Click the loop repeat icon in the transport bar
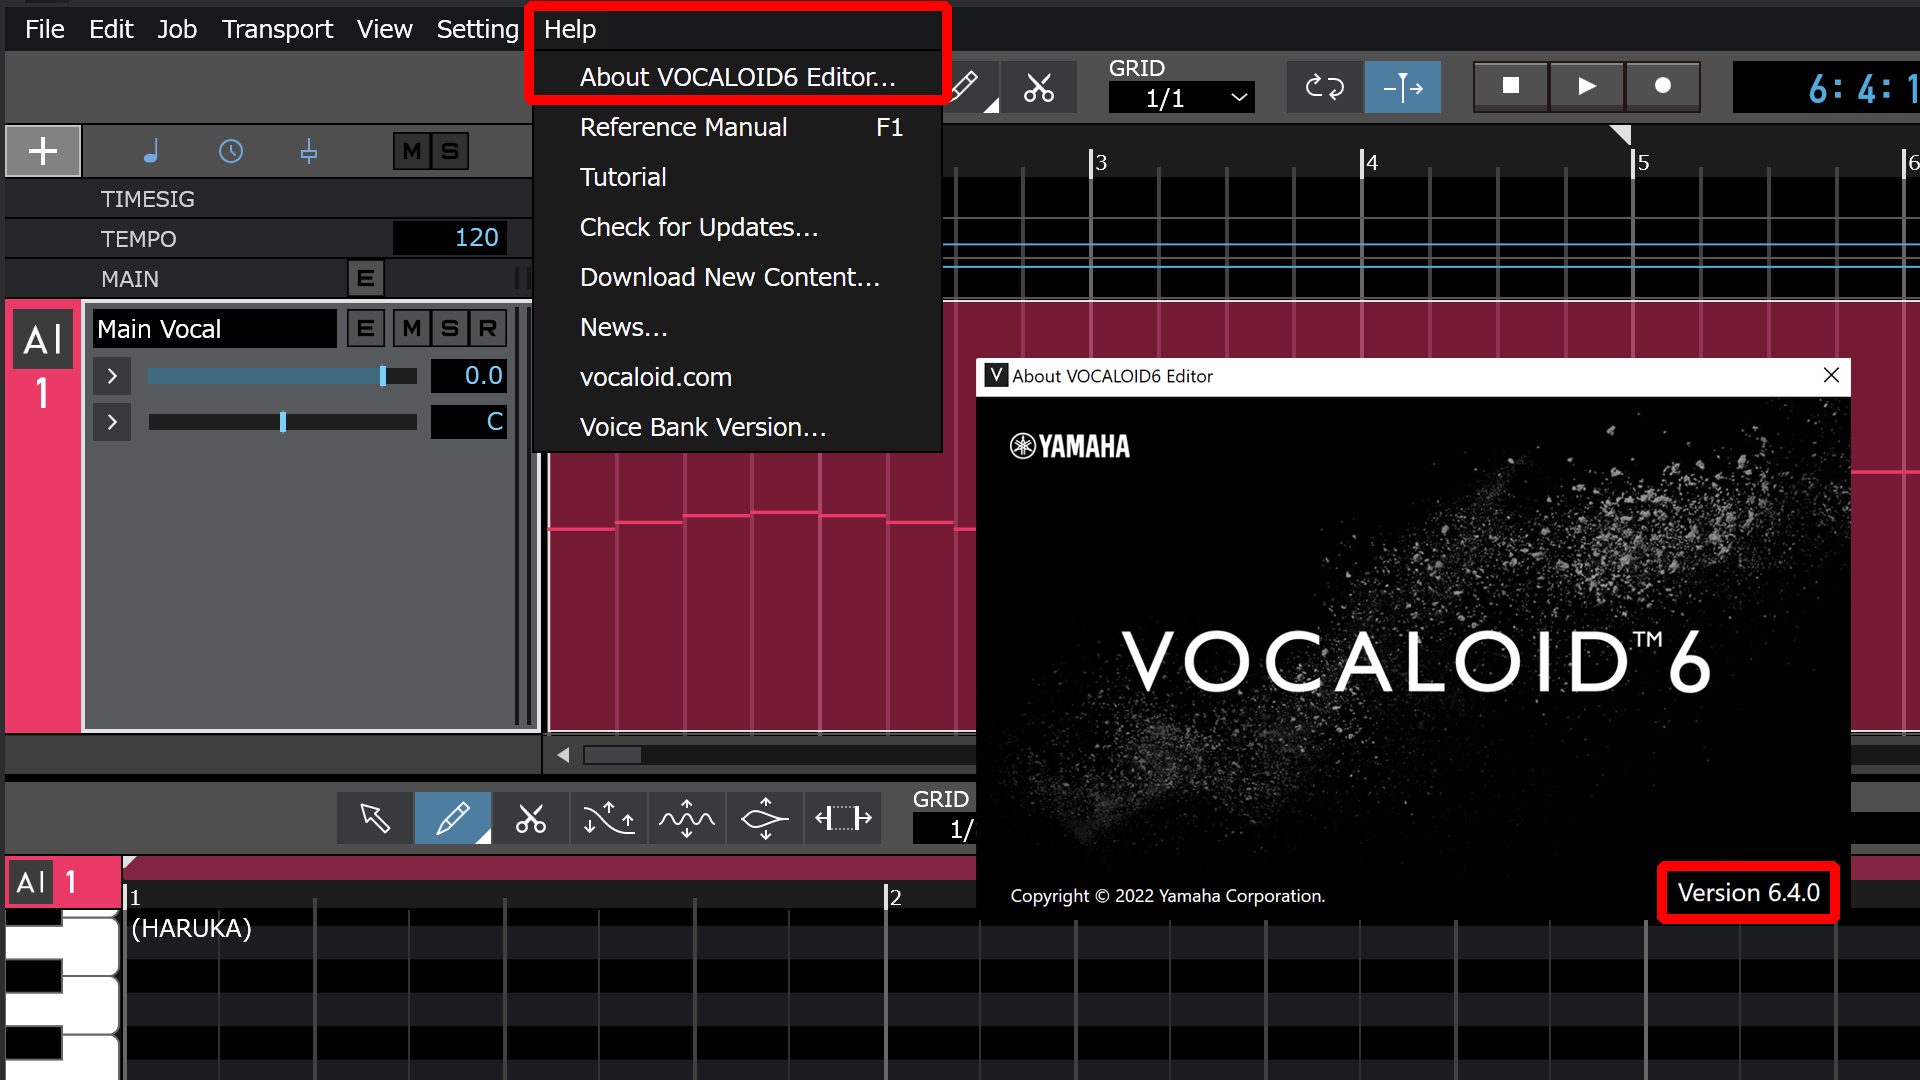This screenshot has height=1080, width=1920. tap(1324, 87)
